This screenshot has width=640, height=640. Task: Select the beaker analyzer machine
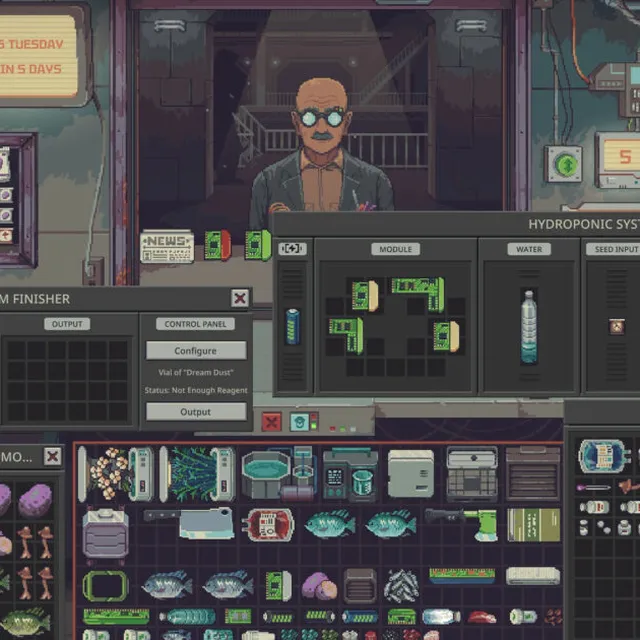tap(350, 474)
